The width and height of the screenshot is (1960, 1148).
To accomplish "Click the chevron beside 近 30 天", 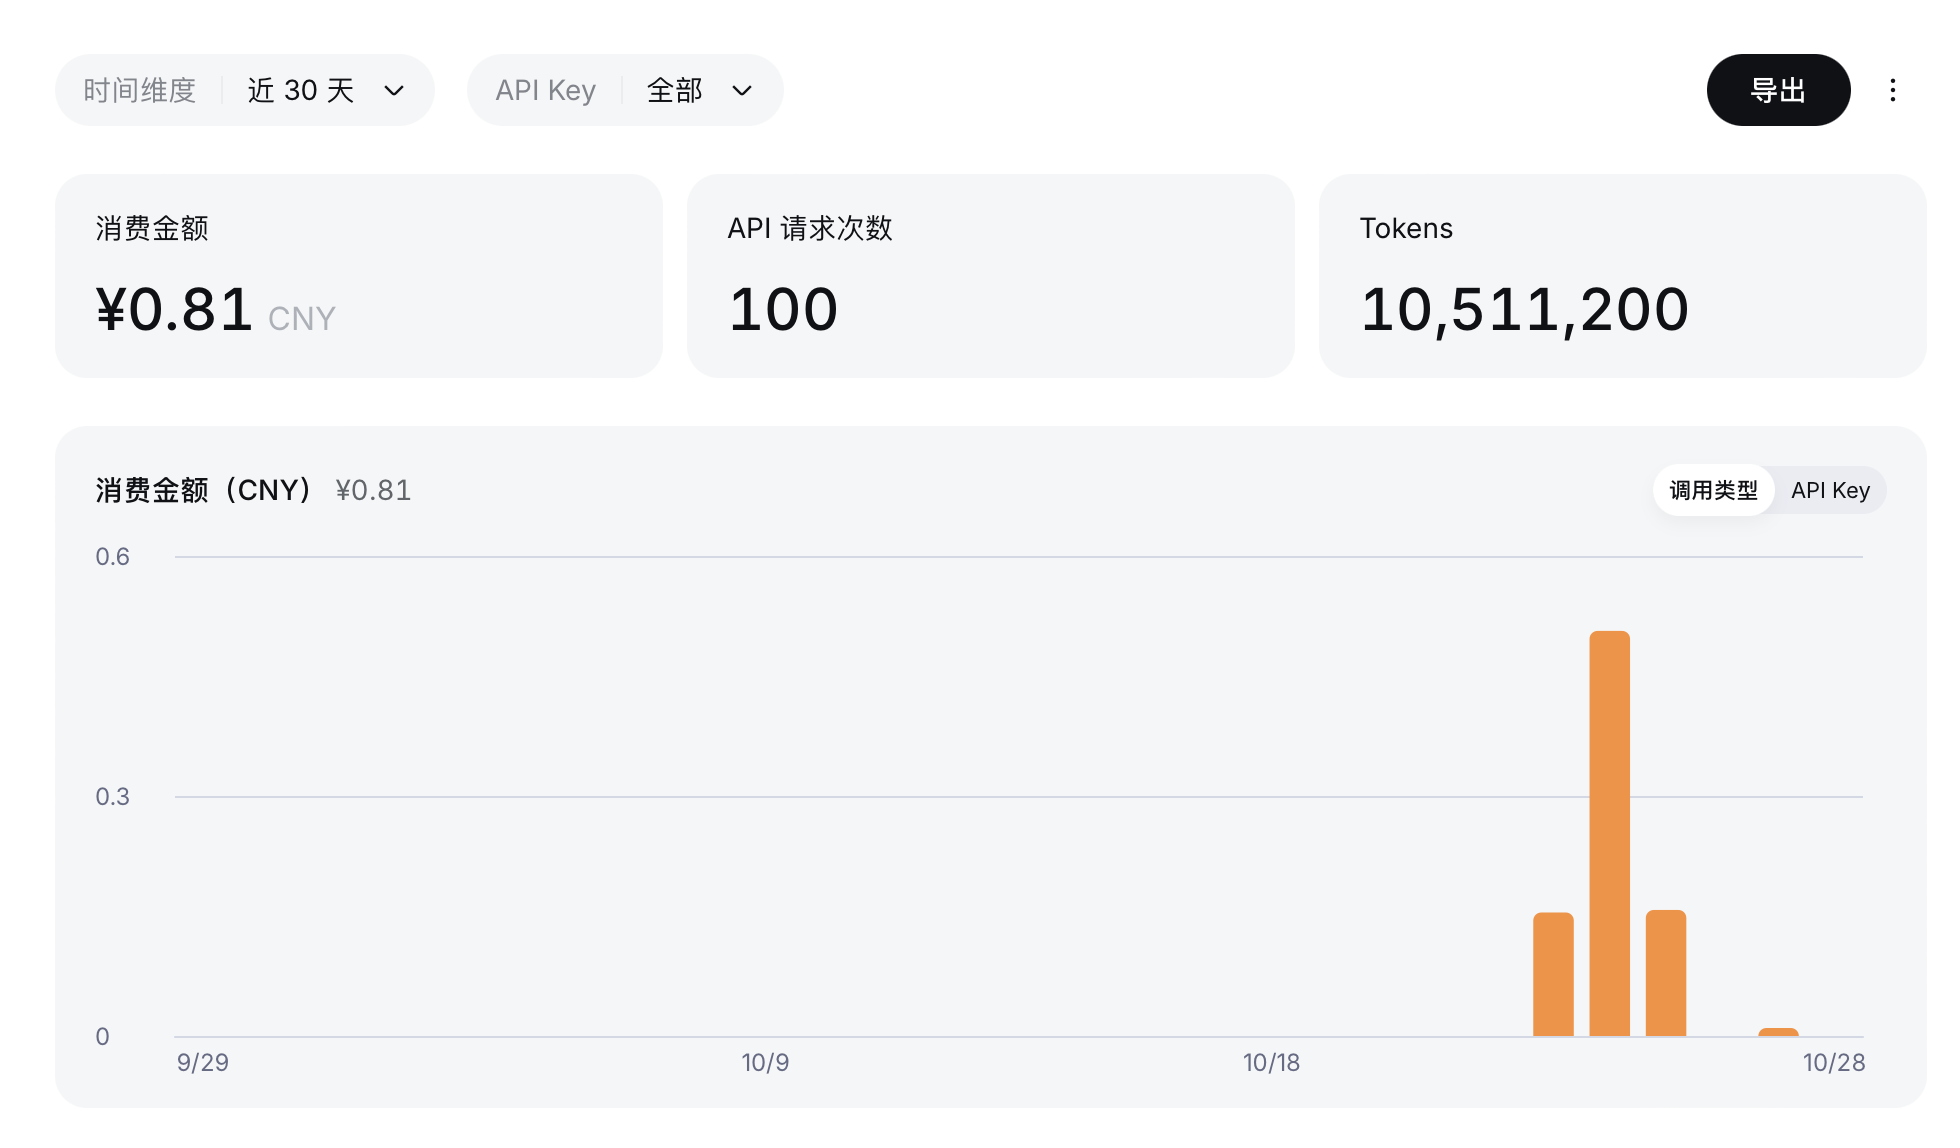I will [x=394, y=91].
